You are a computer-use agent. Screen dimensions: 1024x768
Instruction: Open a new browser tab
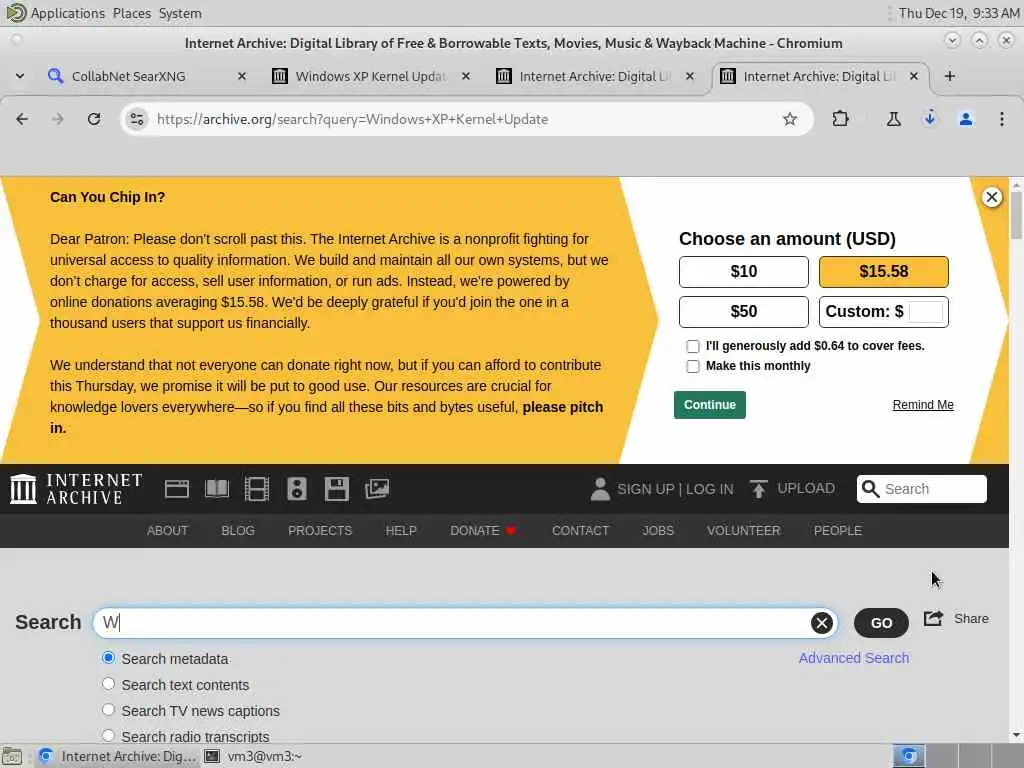(x=950, y=76)
